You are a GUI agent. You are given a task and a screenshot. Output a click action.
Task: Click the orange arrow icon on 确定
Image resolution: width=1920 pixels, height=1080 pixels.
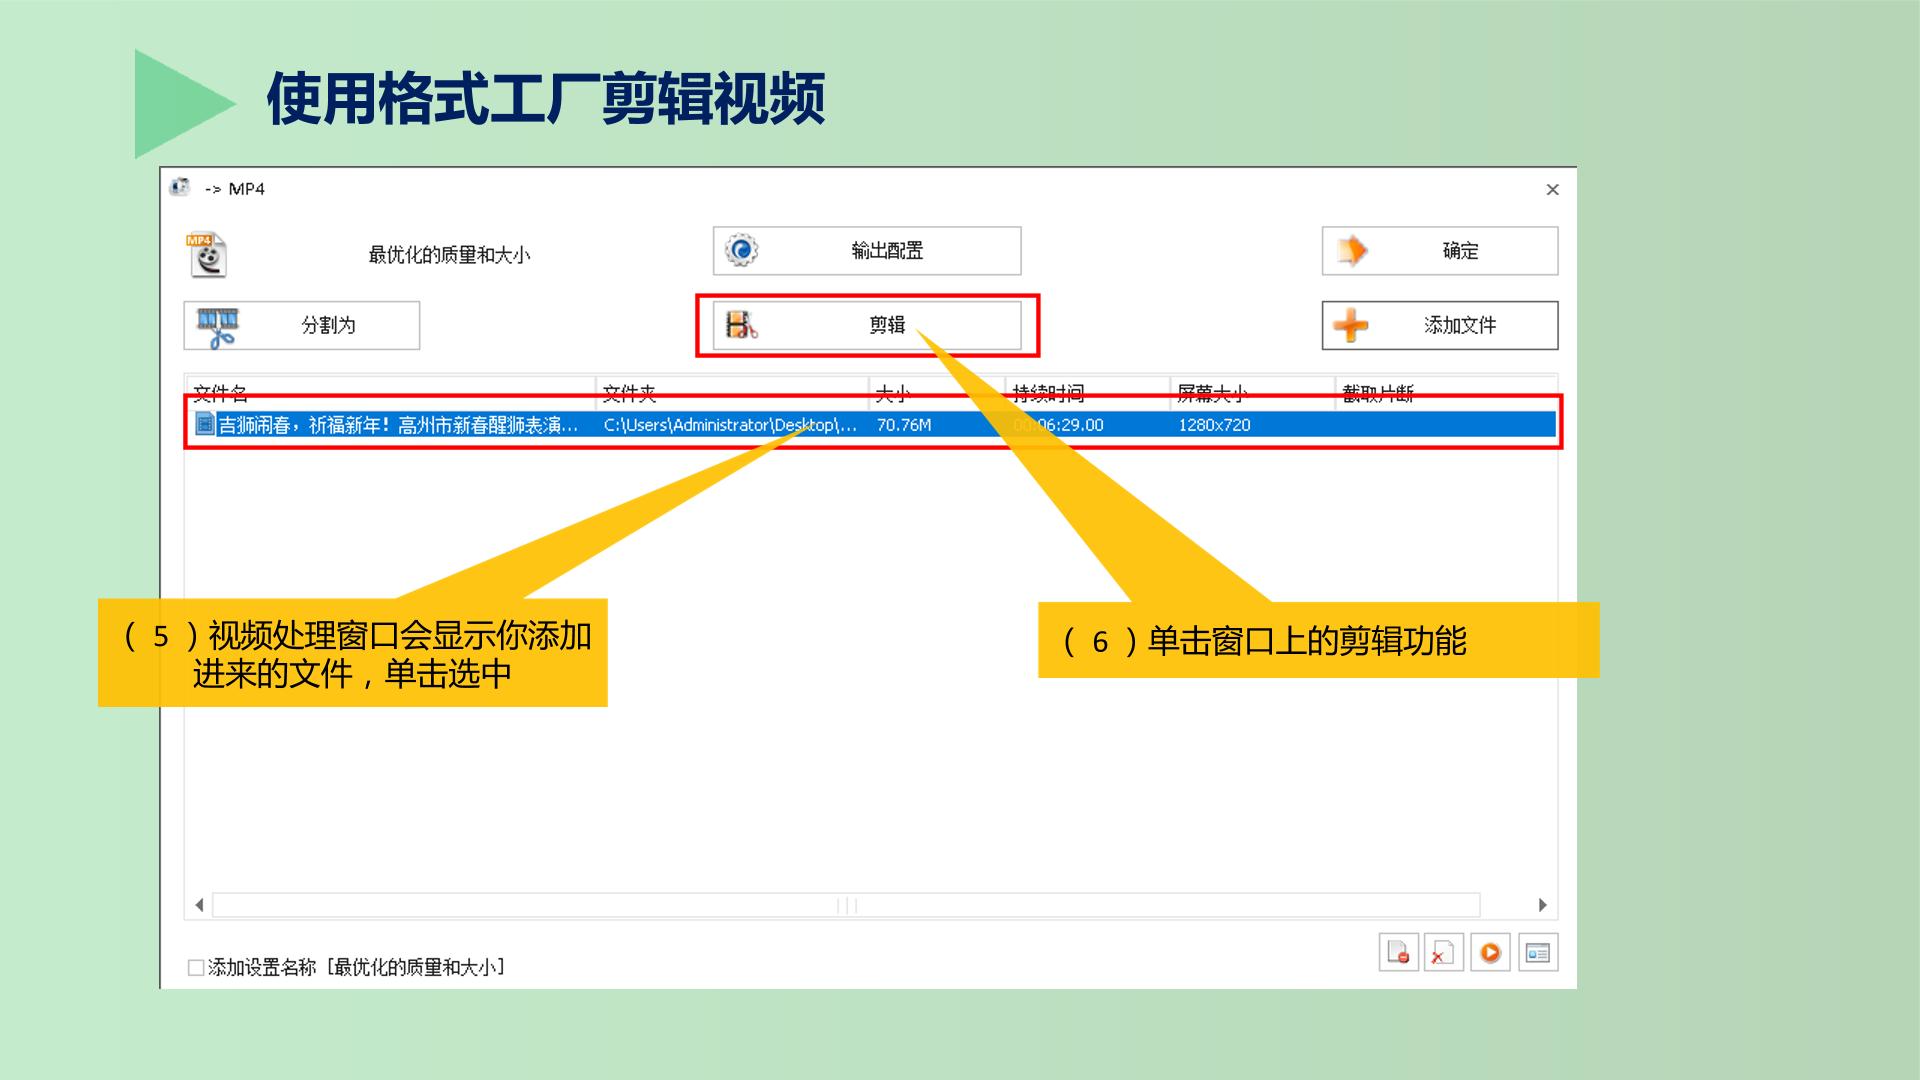(x=1352, y=250)
